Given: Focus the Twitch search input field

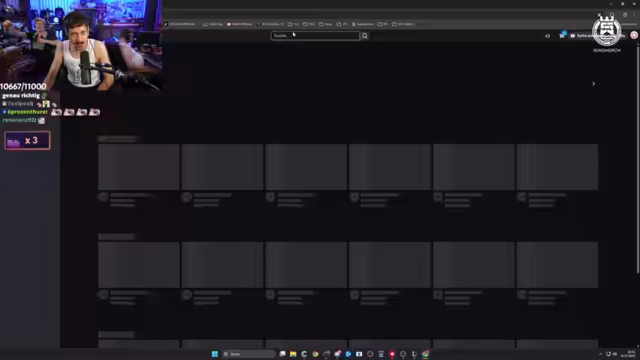Looking at the screenshot, I should [315, 36].
